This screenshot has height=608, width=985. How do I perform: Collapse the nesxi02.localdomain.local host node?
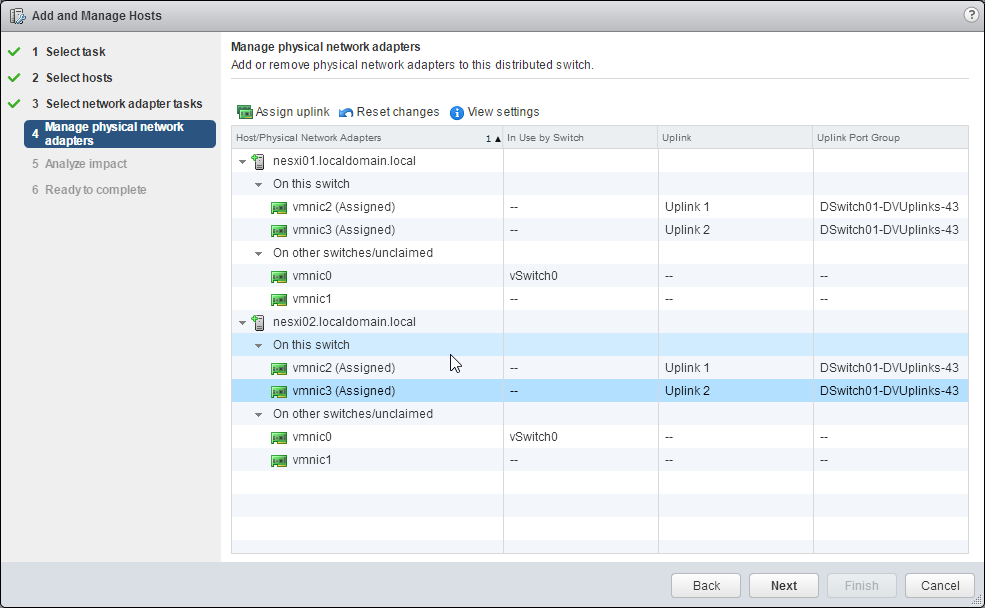point(243,322)
